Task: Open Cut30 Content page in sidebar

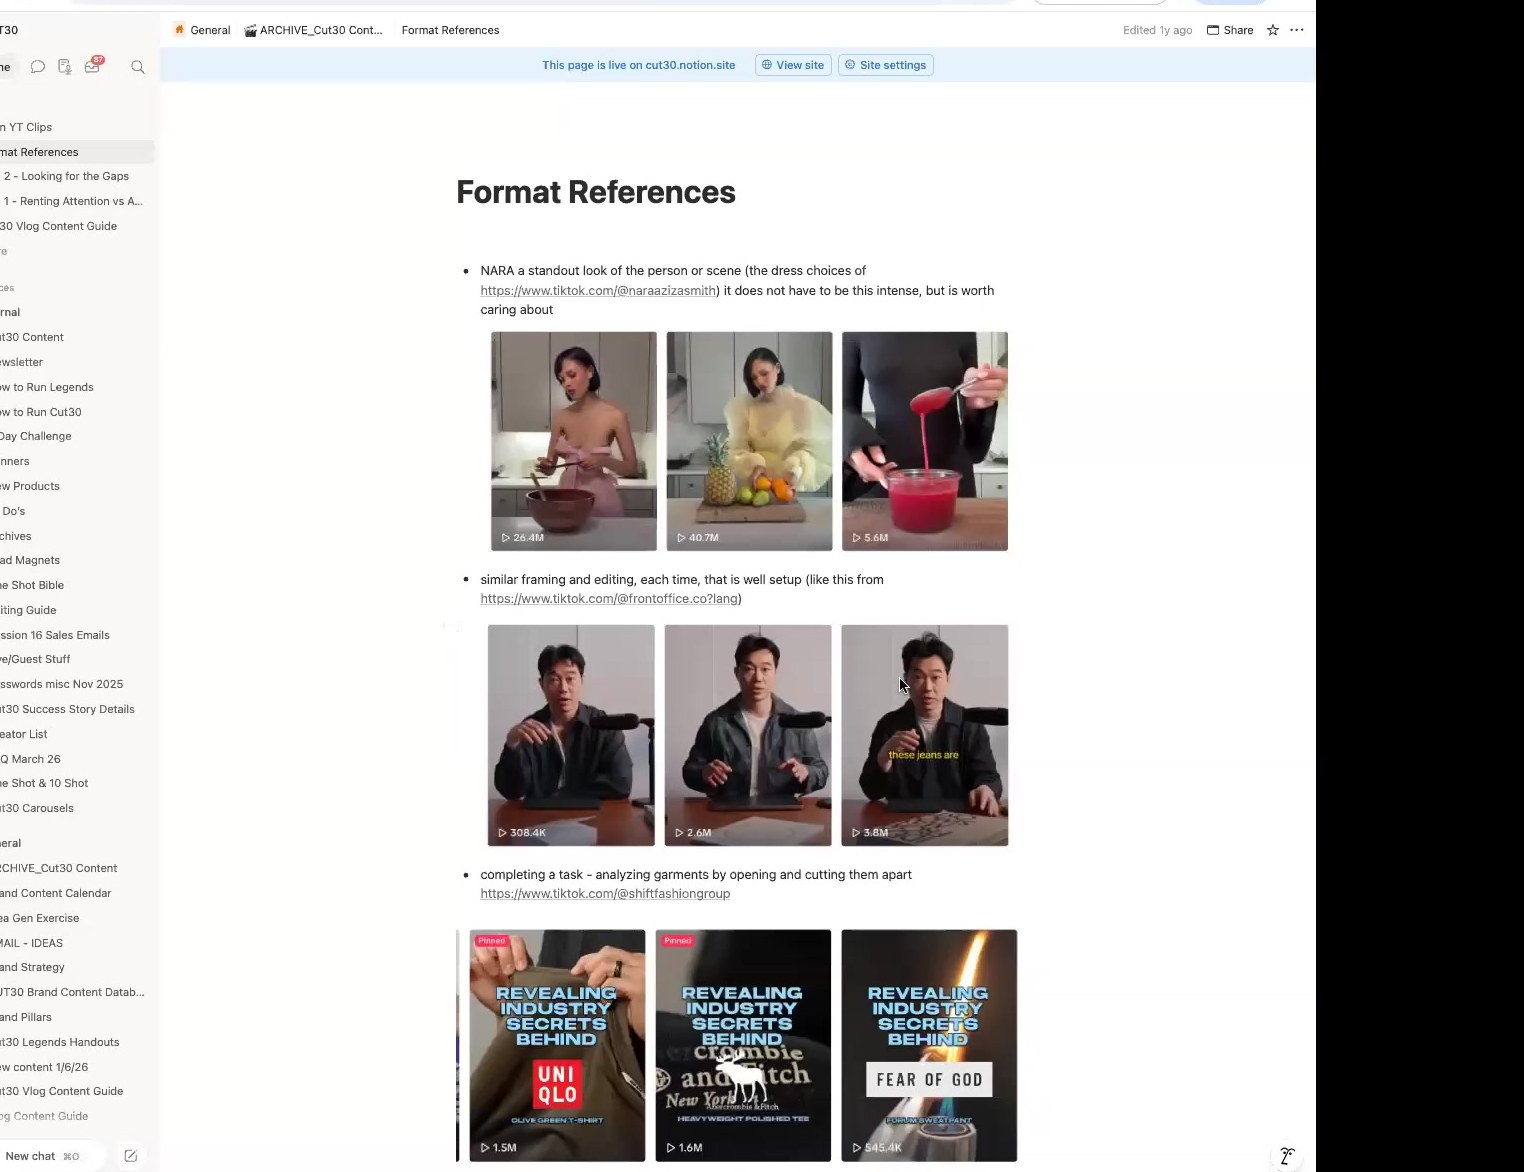Action: (x=77, y=337)
